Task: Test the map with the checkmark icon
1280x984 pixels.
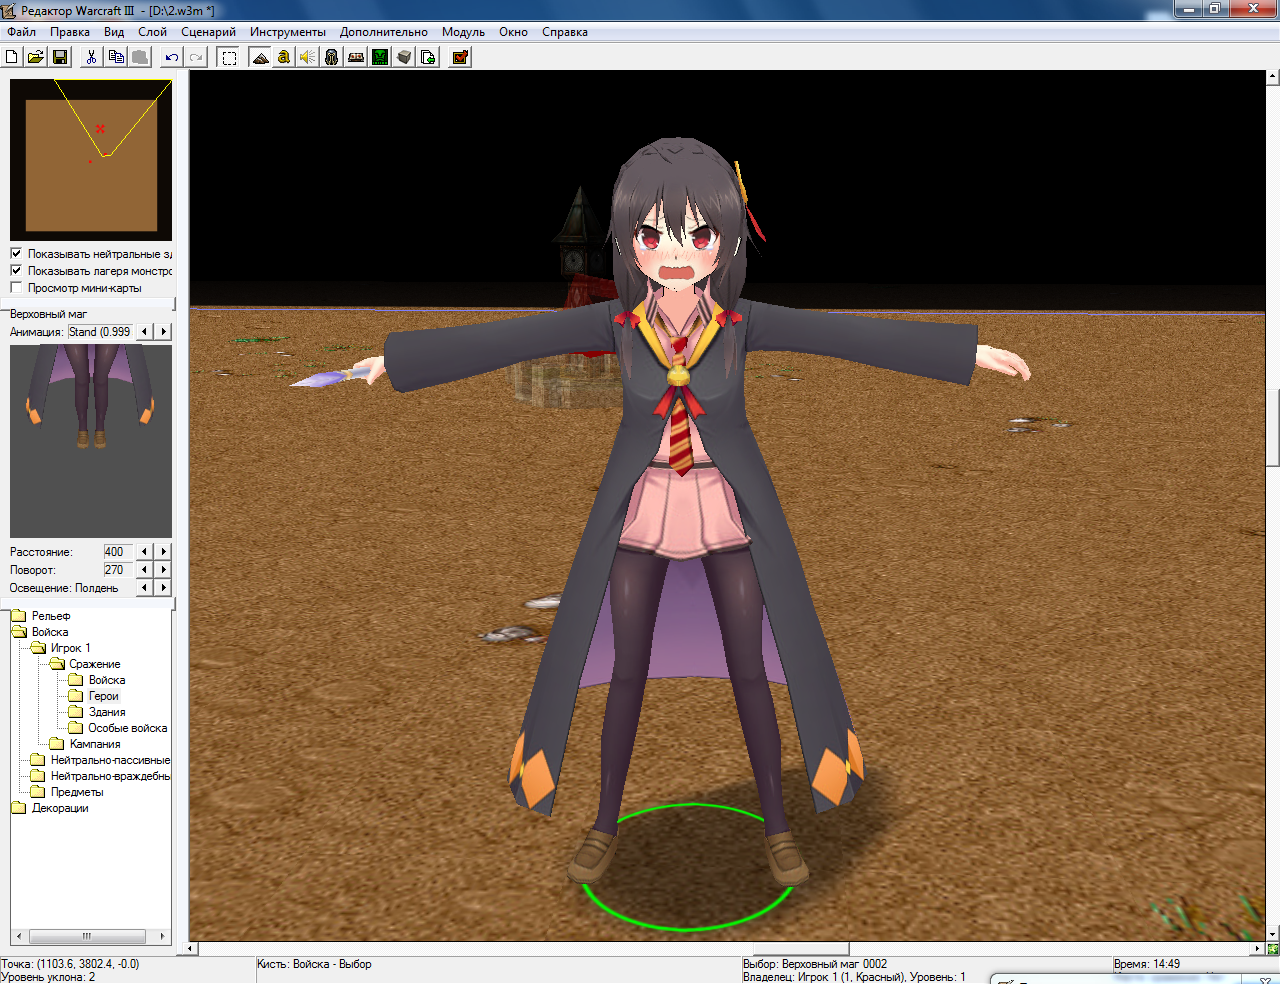Action: (460, 57)
